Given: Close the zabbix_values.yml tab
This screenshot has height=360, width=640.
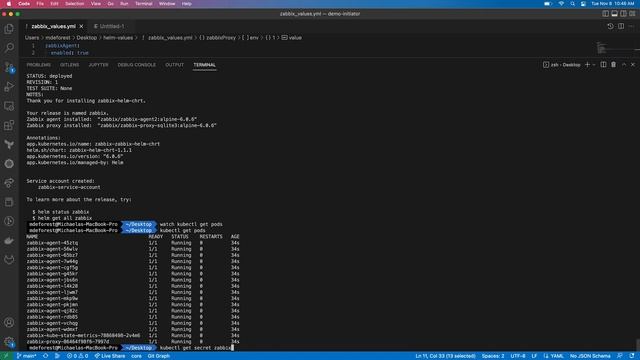Looking at the screenshot, I should pyautogui.click(x=81, y=26).
